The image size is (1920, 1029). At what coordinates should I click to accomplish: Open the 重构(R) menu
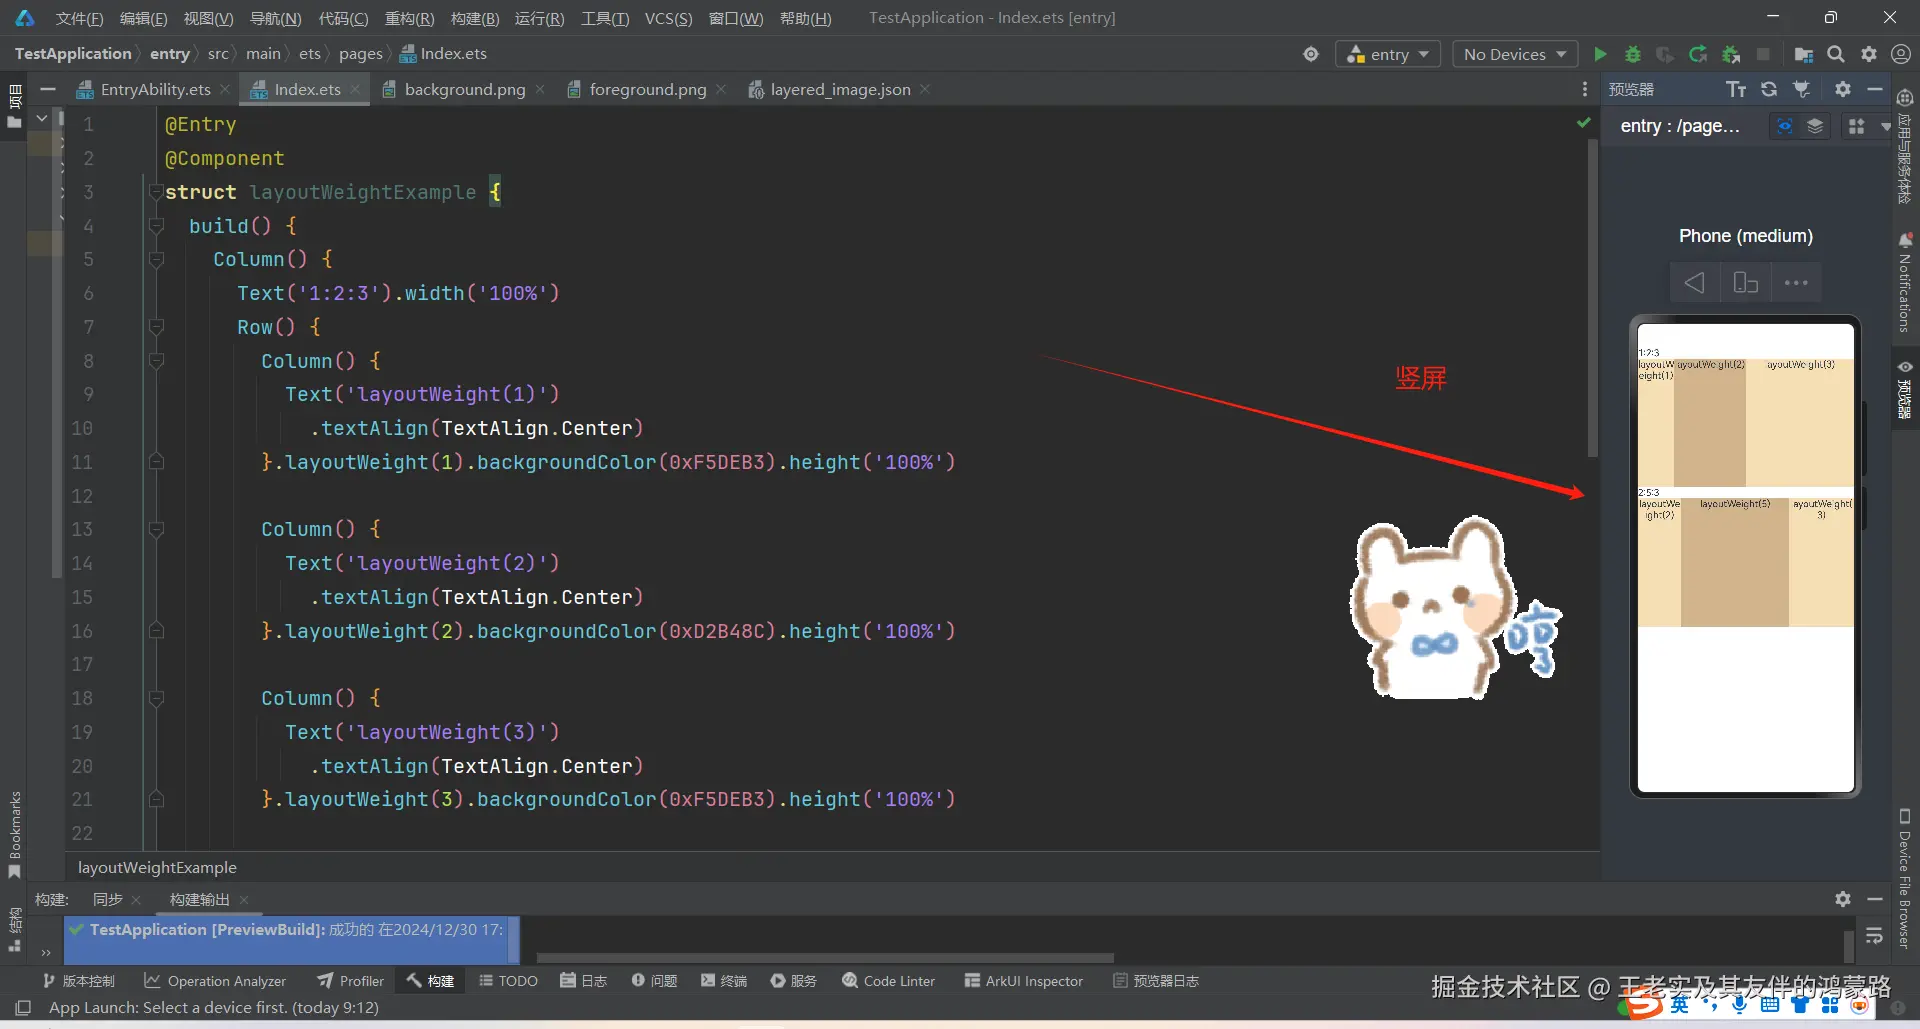[x=409, y=18]
